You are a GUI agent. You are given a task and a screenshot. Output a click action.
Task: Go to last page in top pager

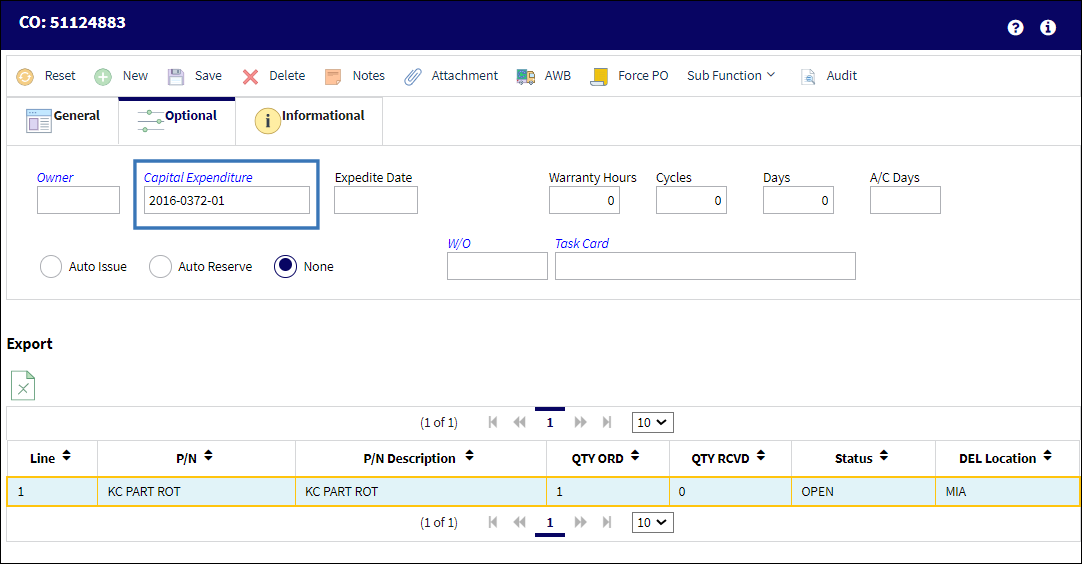(607, 422)
